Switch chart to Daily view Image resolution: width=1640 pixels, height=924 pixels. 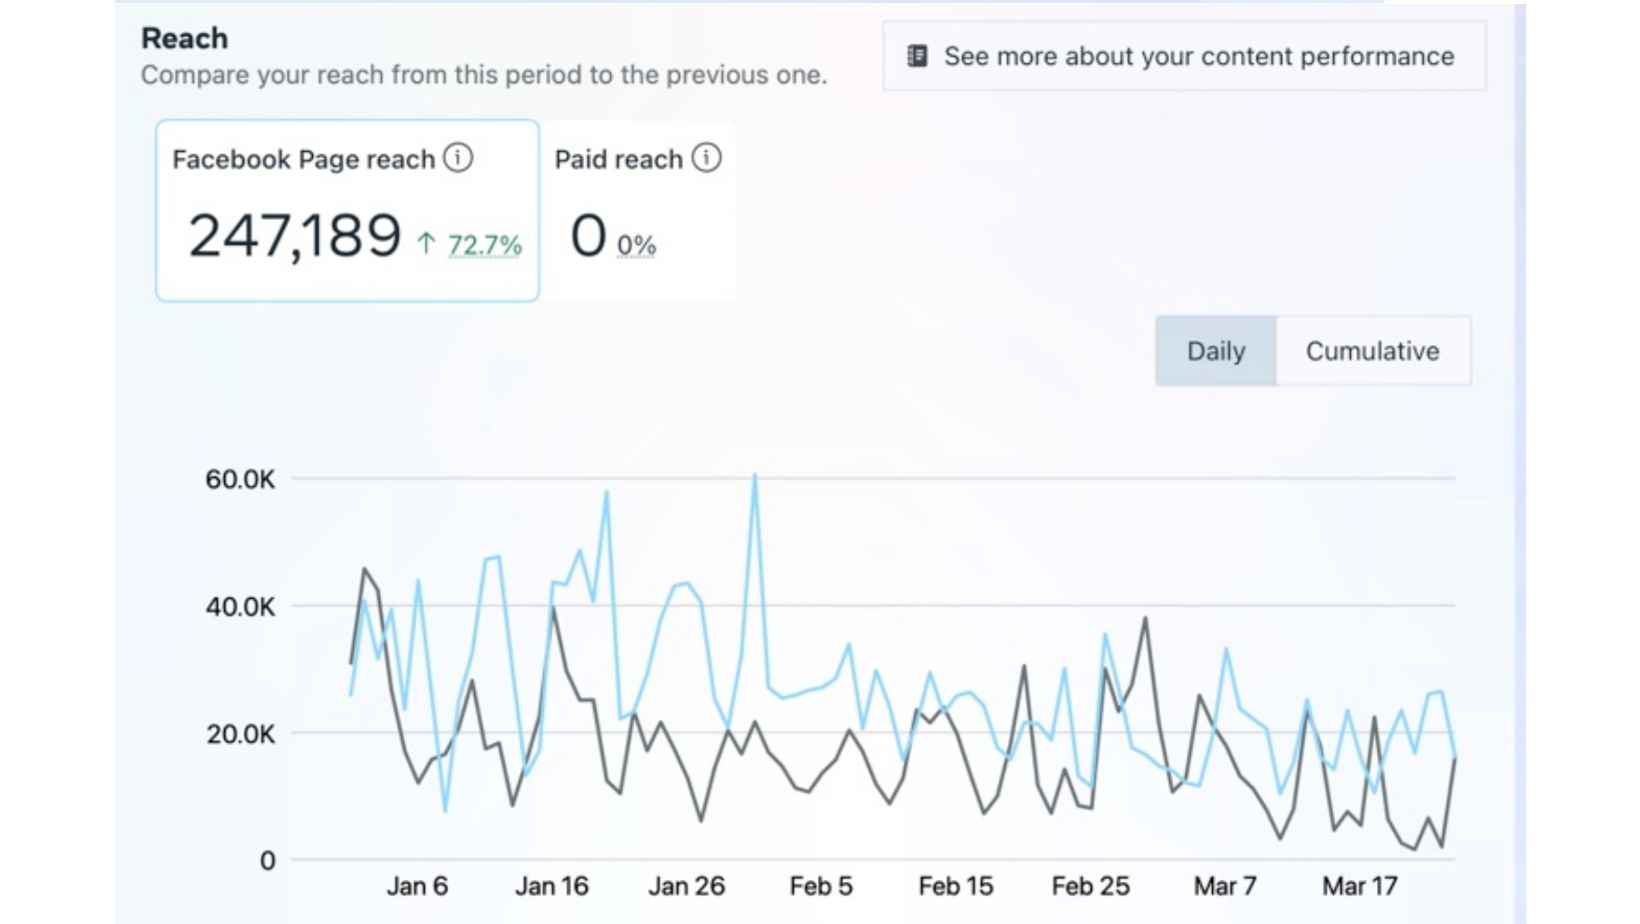coord(1216,351)
